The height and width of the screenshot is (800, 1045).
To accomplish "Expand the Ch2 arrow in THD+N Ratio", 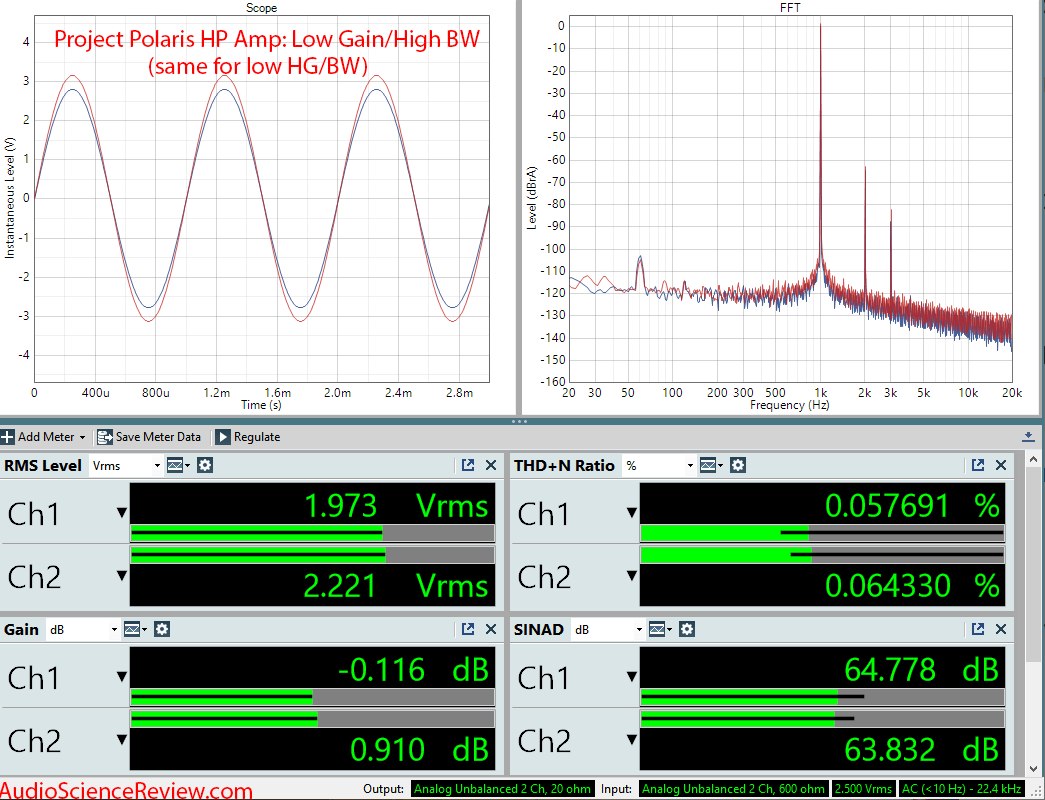I will (631, 575).
